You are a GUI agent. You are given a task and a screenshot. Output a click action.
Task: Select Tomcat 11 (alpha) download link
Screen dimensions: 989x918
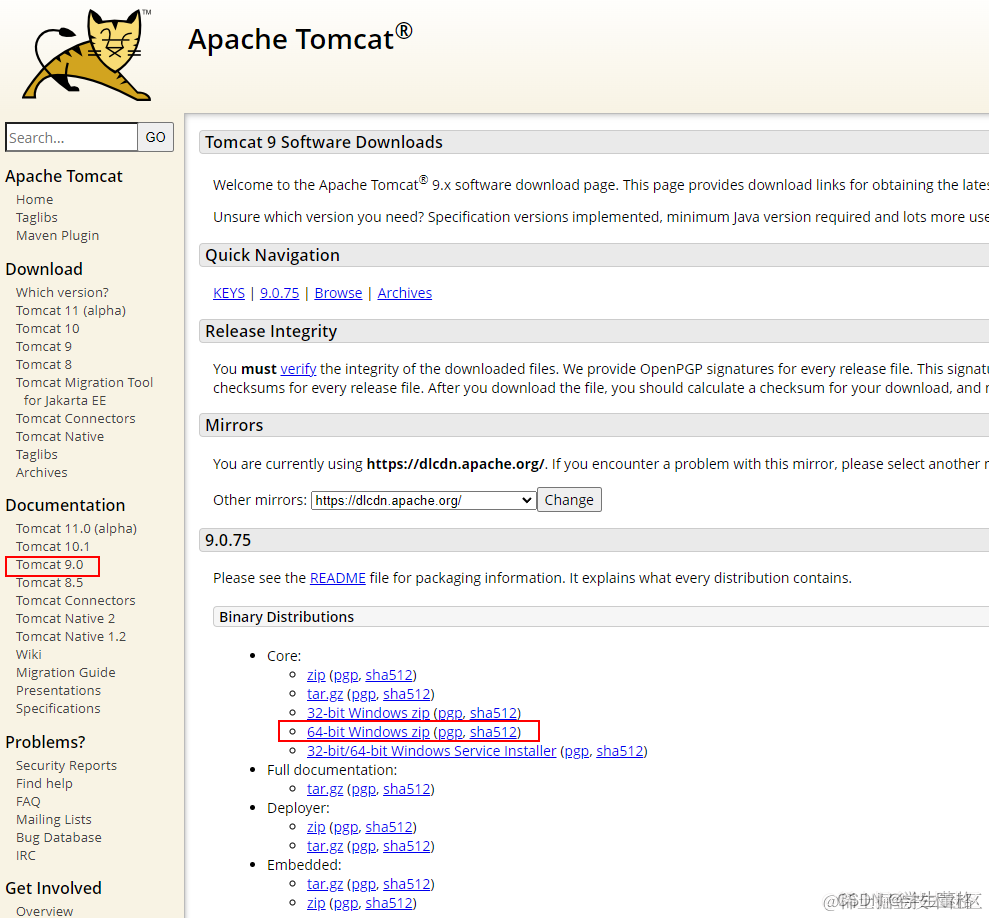(71, 310)
